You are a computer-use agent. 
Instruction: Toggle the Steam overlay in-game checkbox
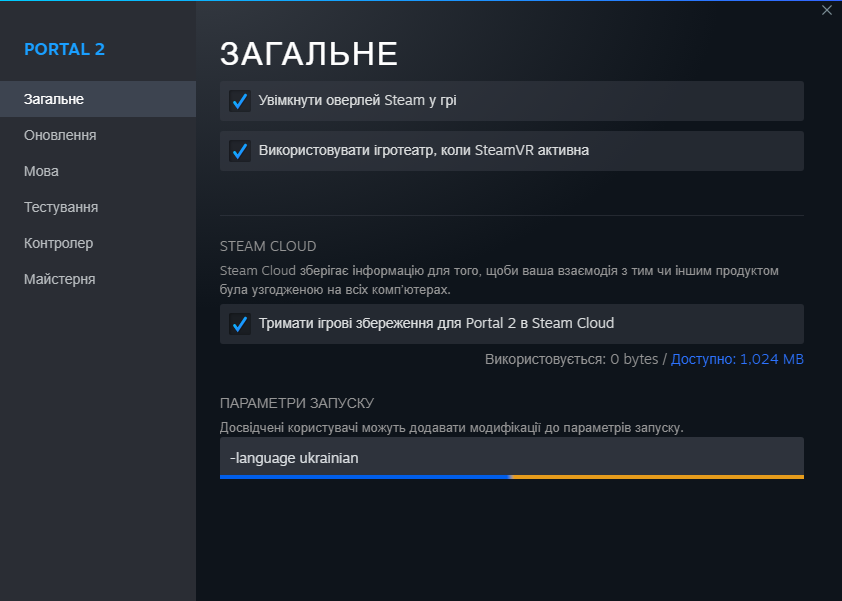point(239,101)
